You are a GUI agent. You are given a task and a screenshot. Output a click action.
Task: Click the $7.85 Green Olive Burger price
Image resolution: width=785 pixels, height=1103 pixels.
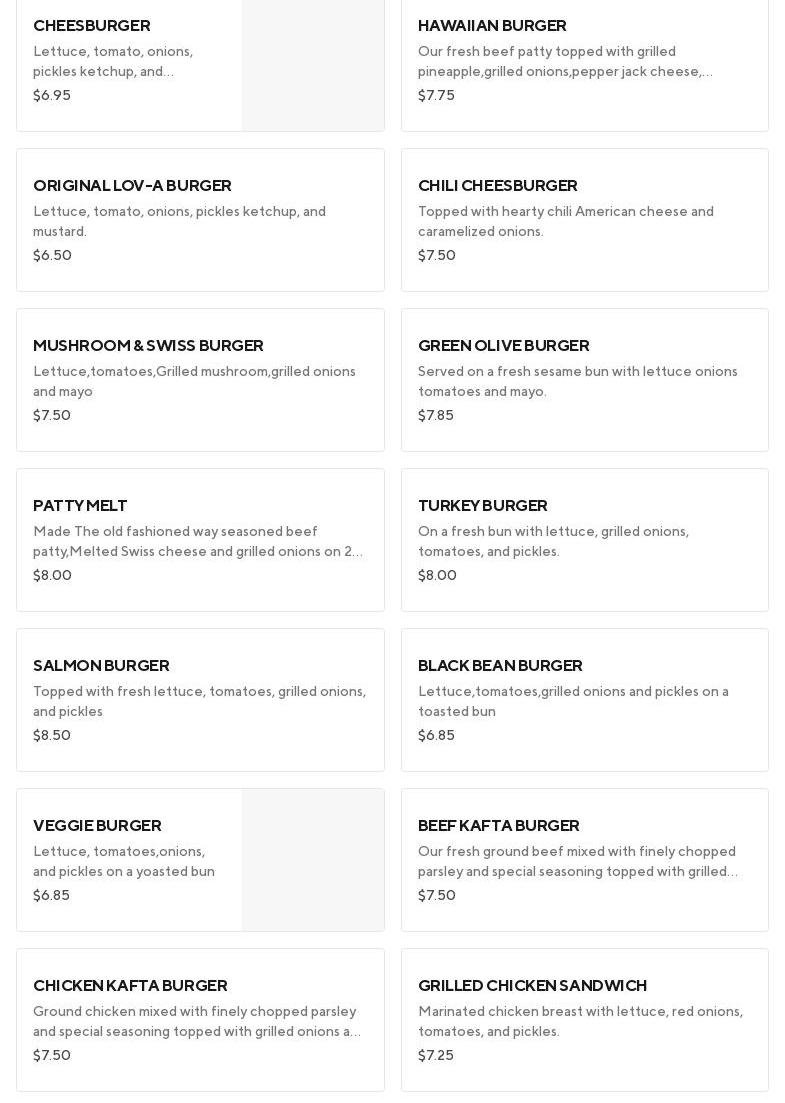[x=436, y=416]
